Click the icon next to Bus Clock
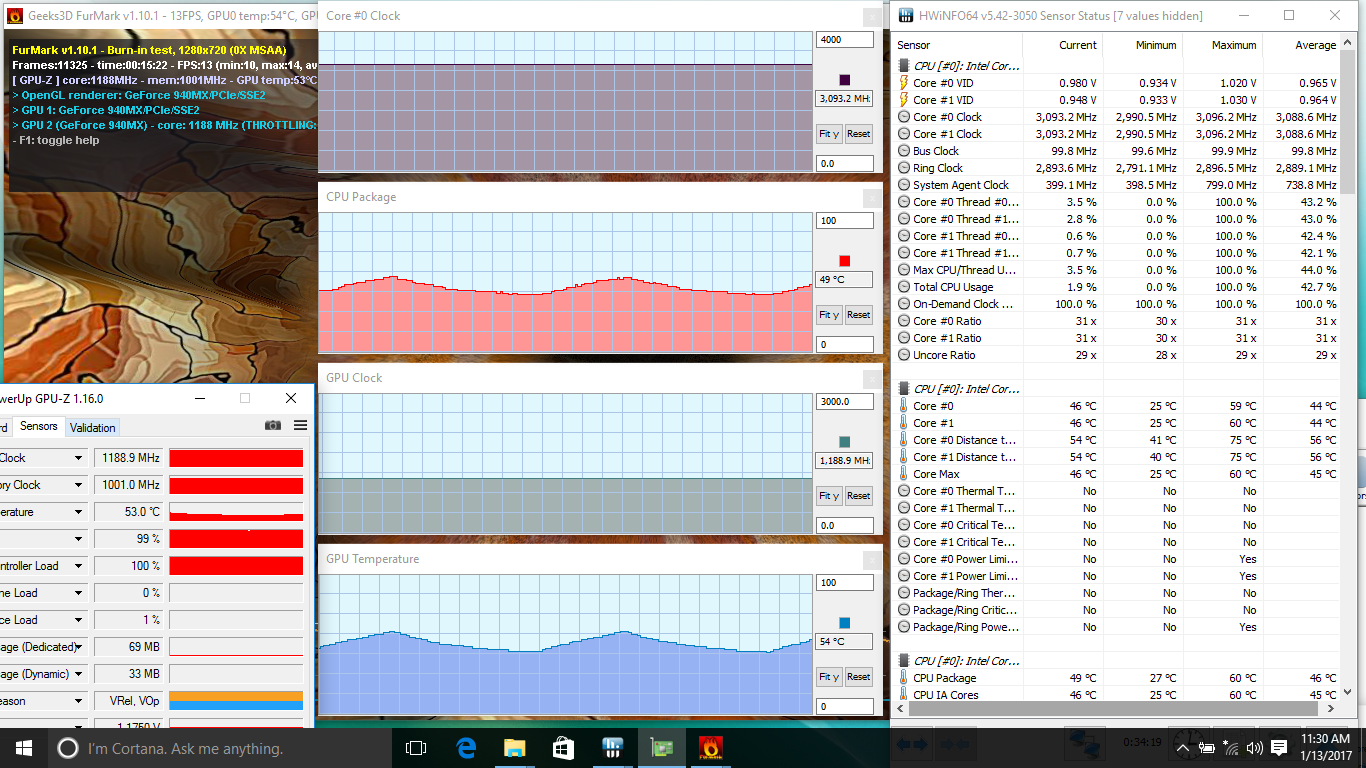Image resolution: width=1366 pixels, height=768 pixels. (x=904, y=151)
